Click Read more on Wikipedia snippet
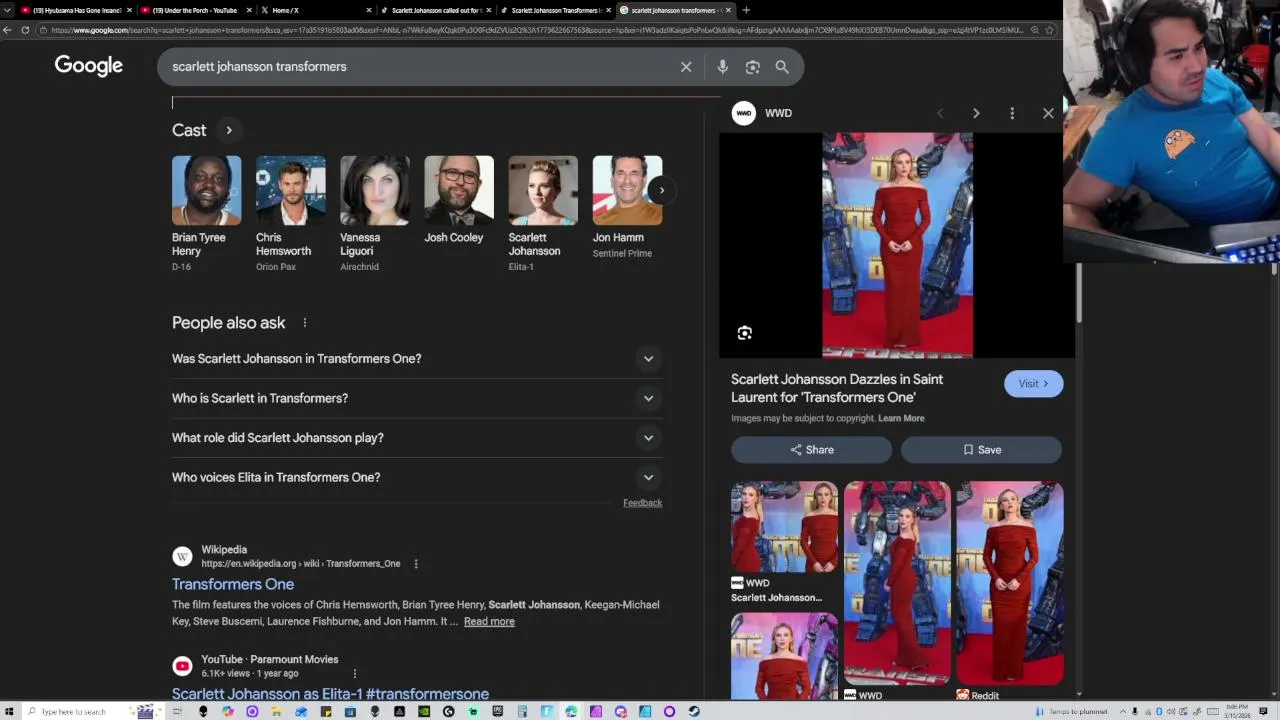The width and height of the screenshot is (1280, 720). [489, 622]
